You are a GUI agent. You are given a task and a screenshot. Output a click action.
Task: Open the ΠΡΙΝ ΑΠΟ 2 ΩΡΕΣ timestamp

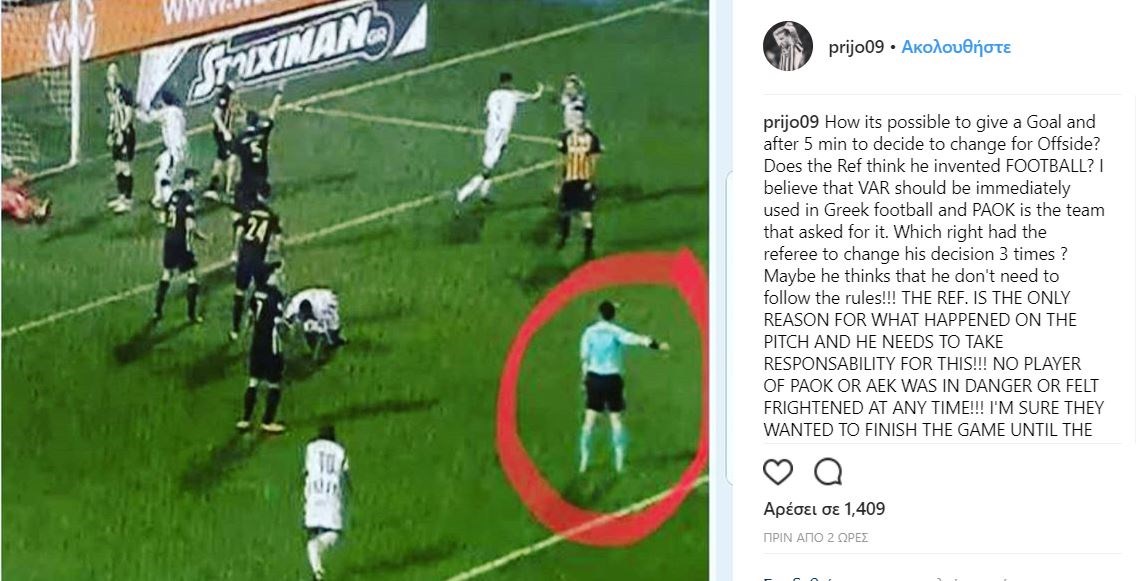(x=816, y=538)
